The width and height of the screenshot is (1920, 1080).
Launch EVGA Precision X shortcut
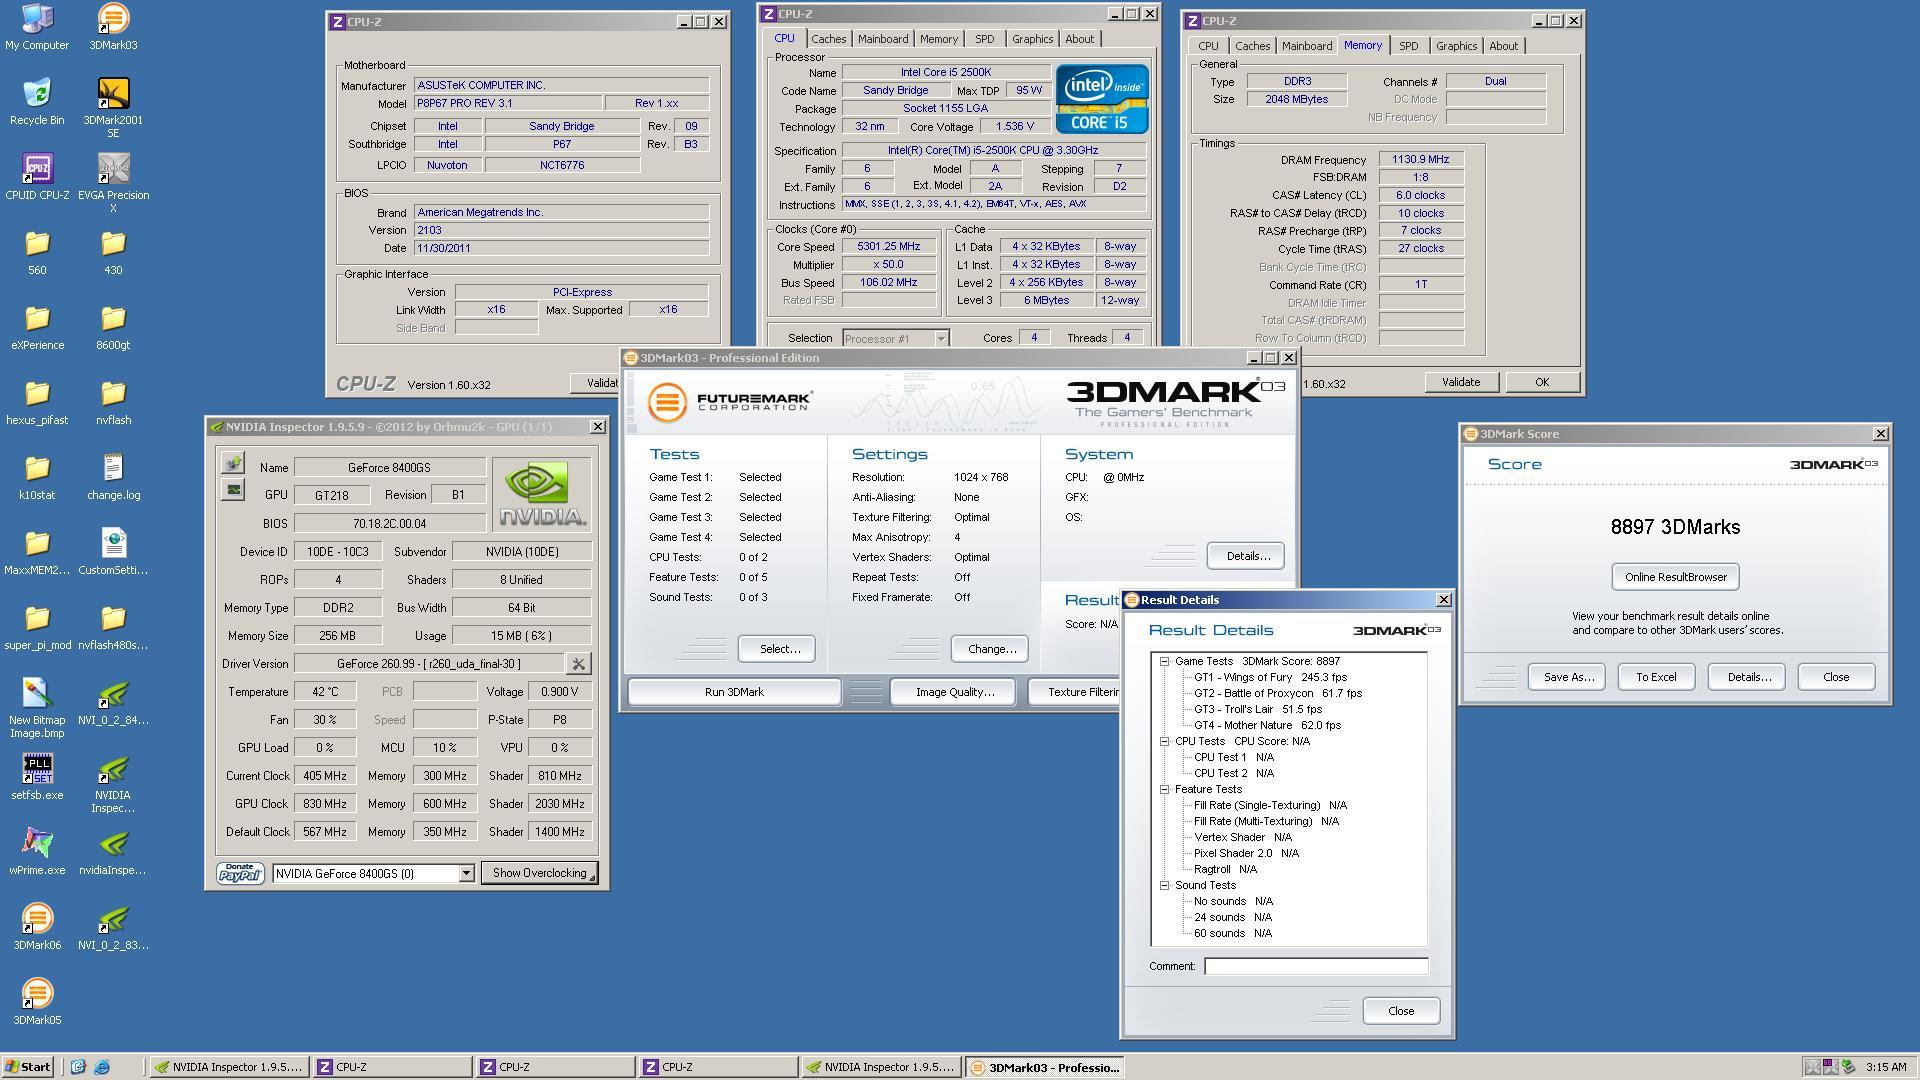113,183
